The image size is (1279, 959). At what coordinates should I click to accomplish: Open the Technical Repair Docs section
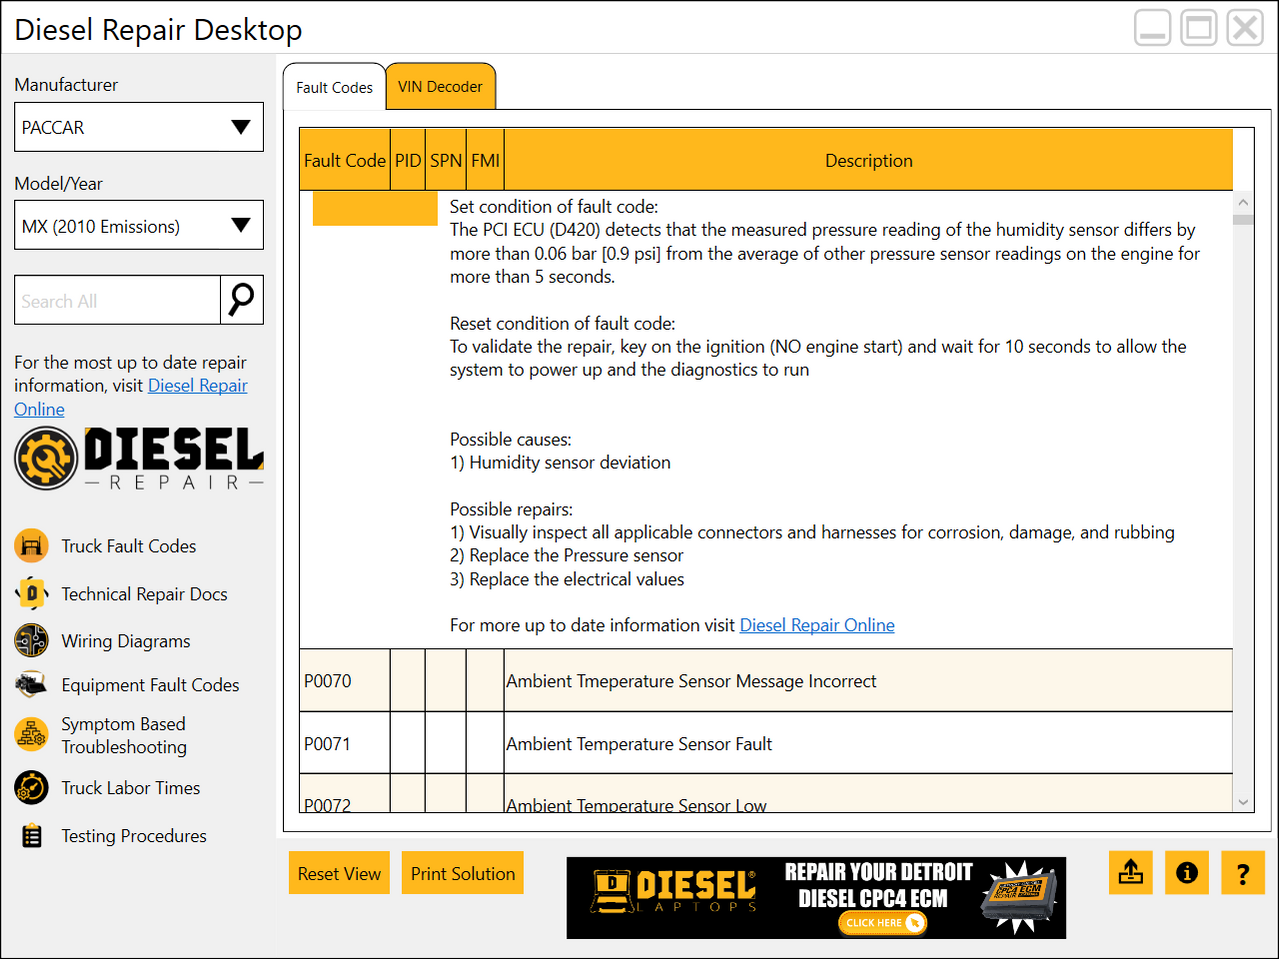click(x=30, y=593)
